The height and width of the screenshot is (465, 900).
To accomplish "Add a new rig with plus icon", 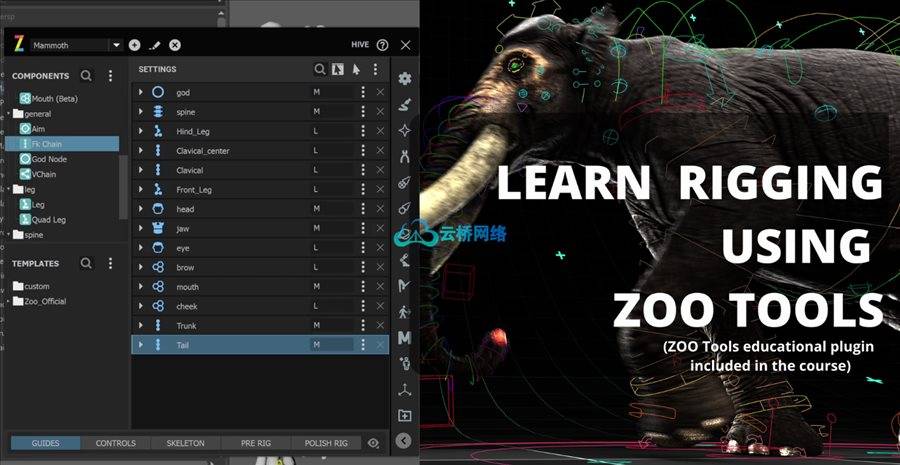I will [134, 45].
